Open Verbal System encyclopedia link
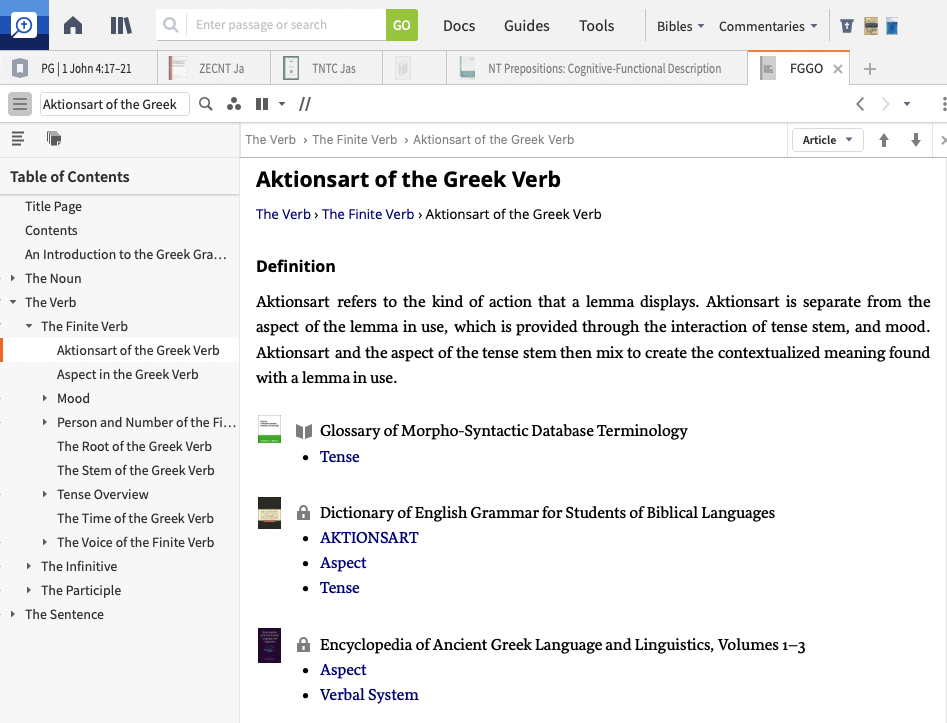The image size is (947, 723). pos(369,695)
